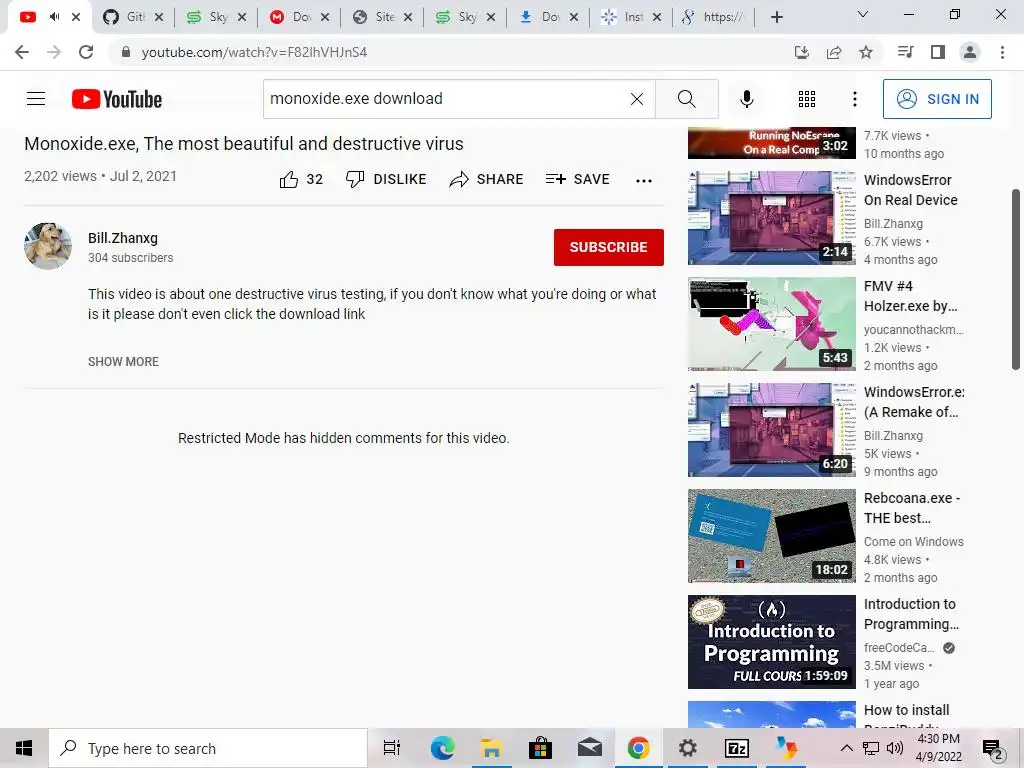Start voice search with microphone icon
Image resolution: width=1024 pixels, height=768 pixels.
point(746,99)
